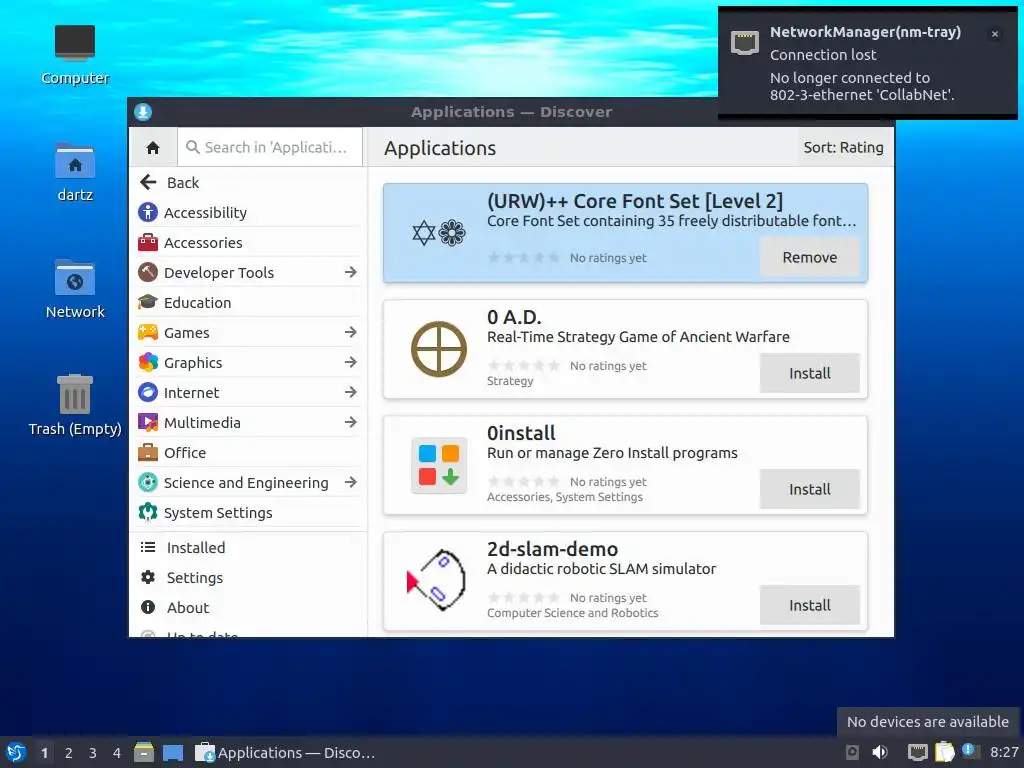Select the System Settings category label
Viewport: 1024px width, 768px height.
point(218,513)
